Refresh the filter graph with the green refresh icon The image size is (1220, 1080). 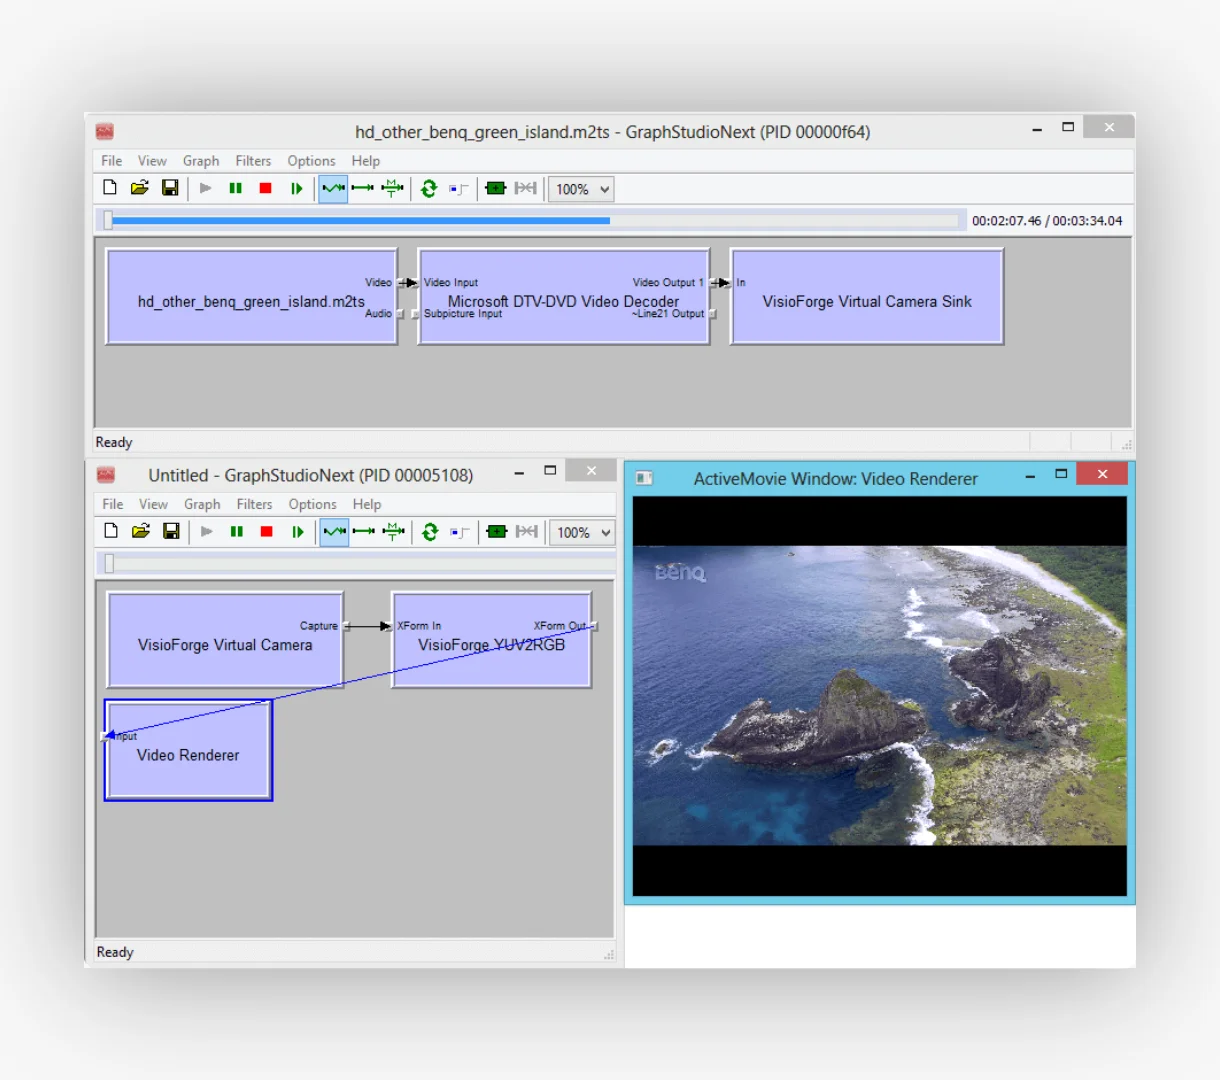coord(428,188)
